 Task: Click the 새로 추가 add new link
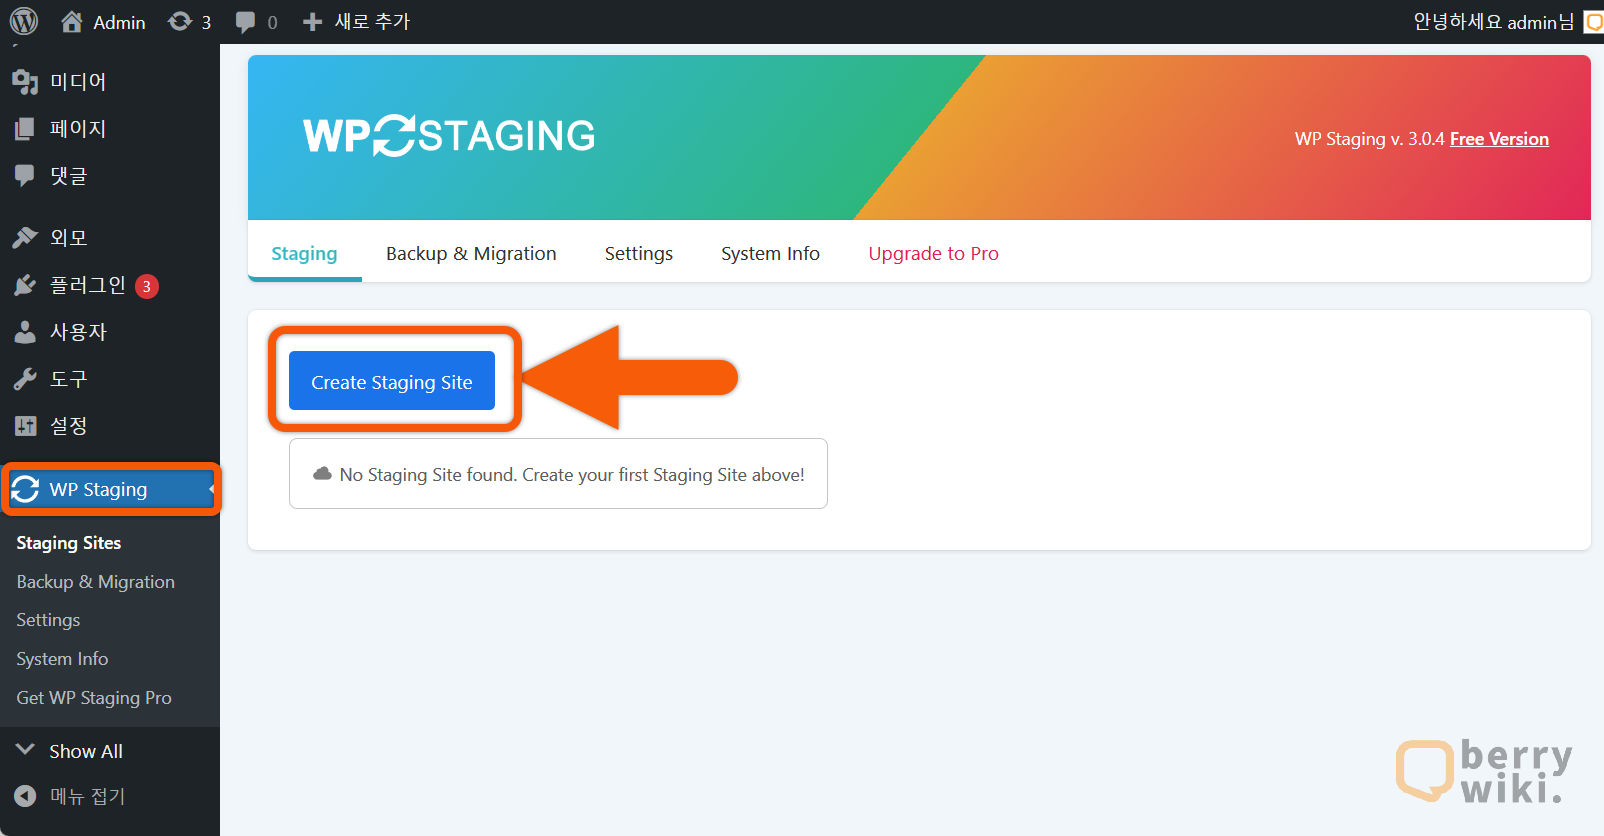pos(372,22)
